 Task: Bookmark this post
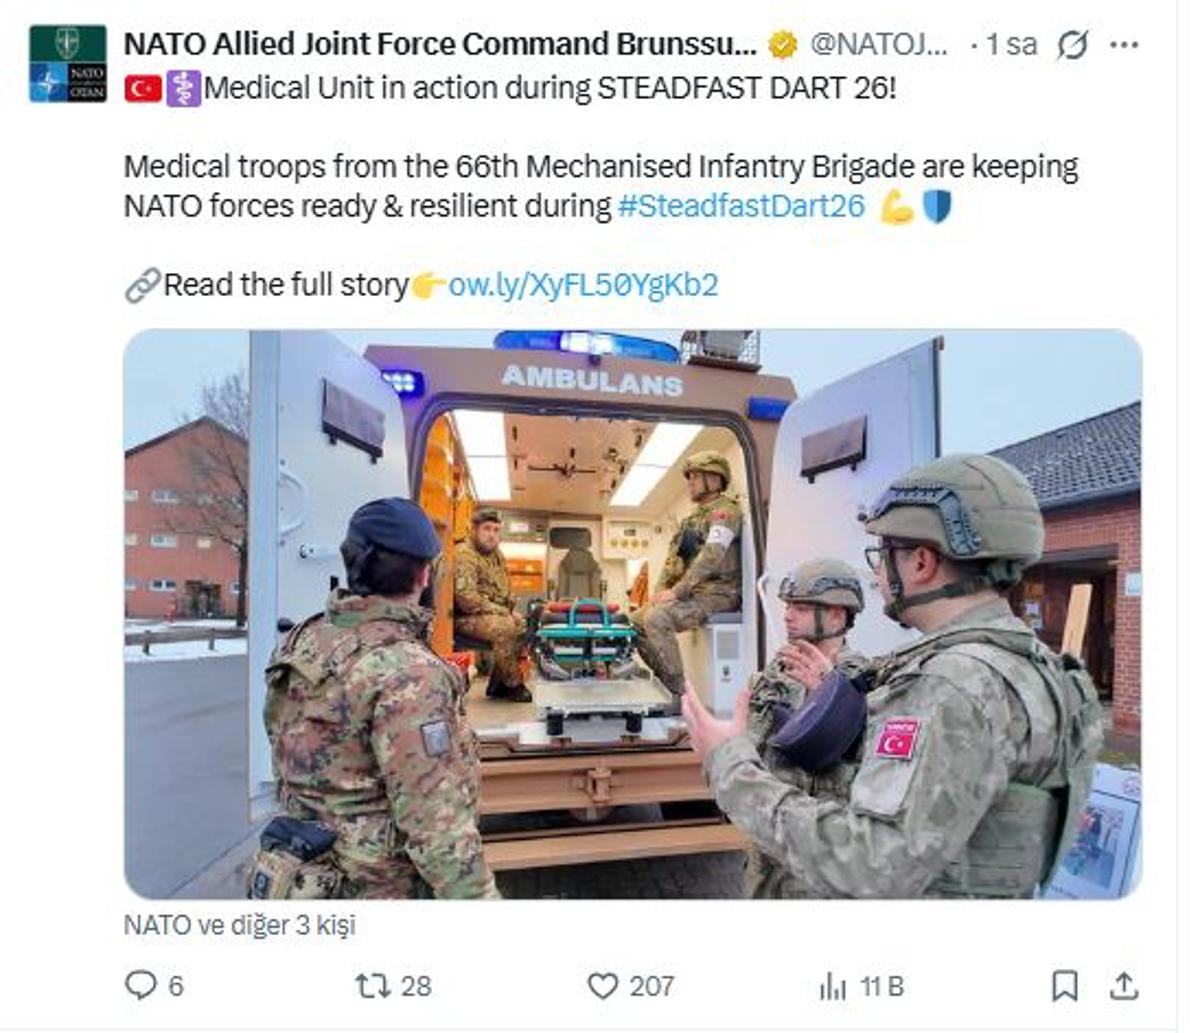[x=1065, y=986]
